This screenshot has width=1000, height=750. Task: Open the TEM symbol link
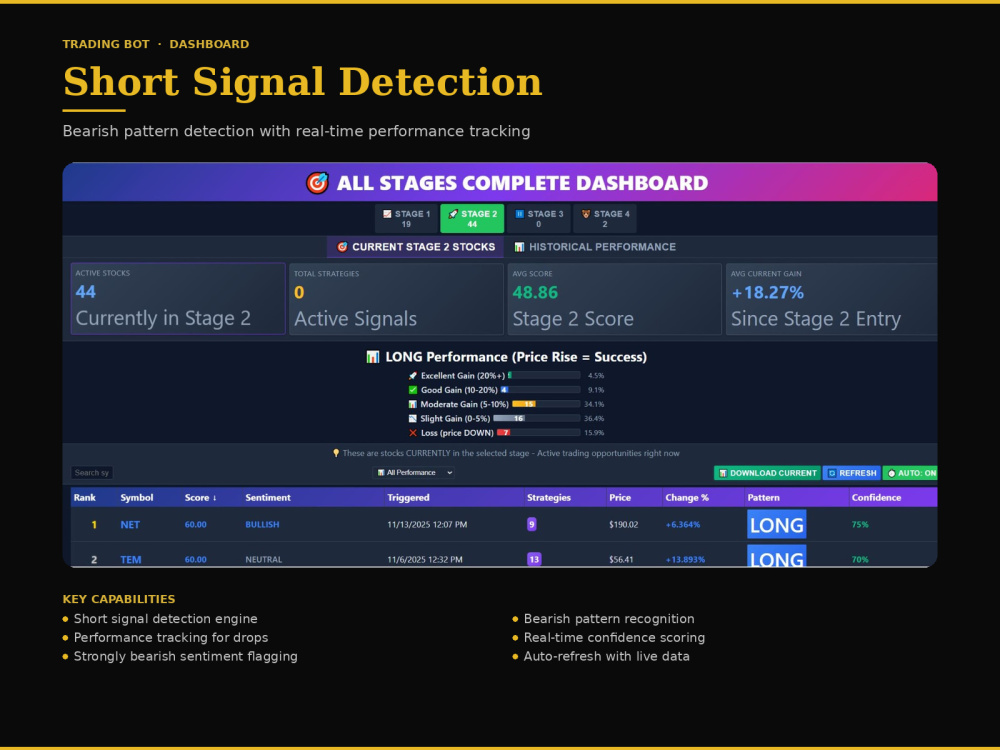[131, 560]
